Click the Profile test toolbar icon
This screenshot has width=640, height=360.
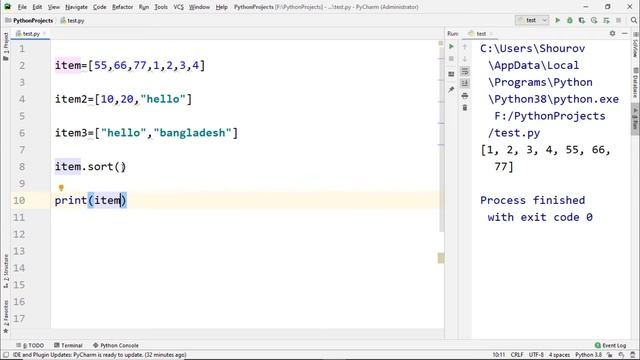click(x=594, y=20)
